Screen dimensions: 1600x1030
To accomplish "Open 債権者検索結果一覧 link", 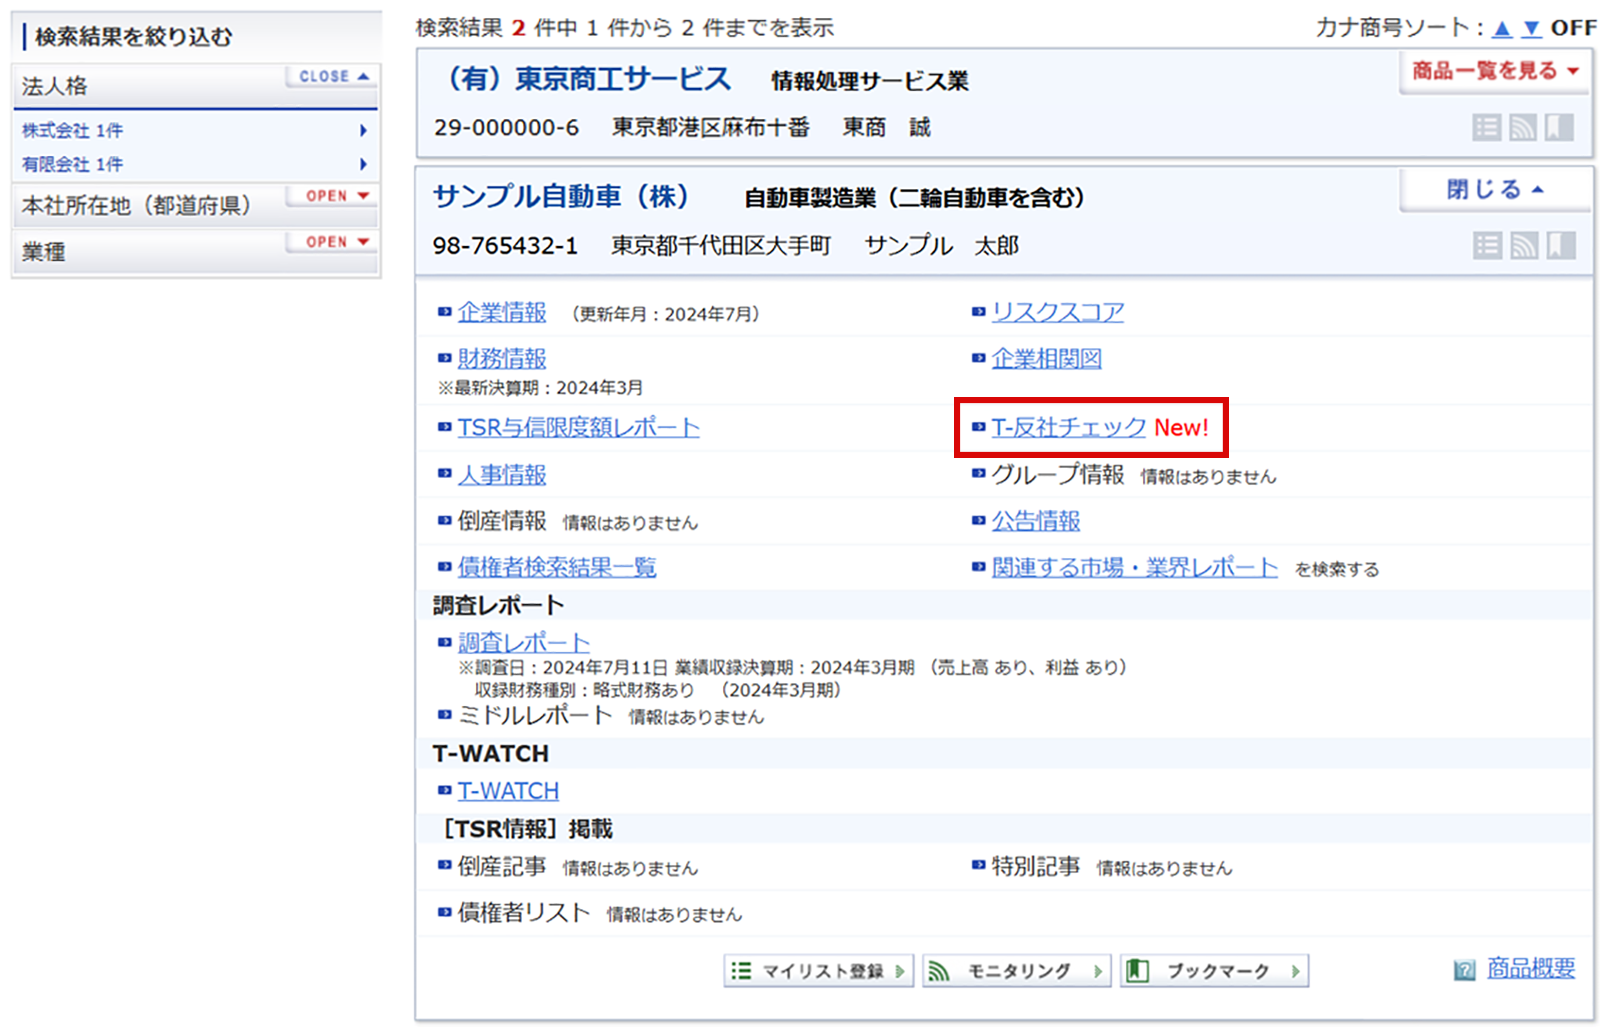I will [x=557, y=568].
